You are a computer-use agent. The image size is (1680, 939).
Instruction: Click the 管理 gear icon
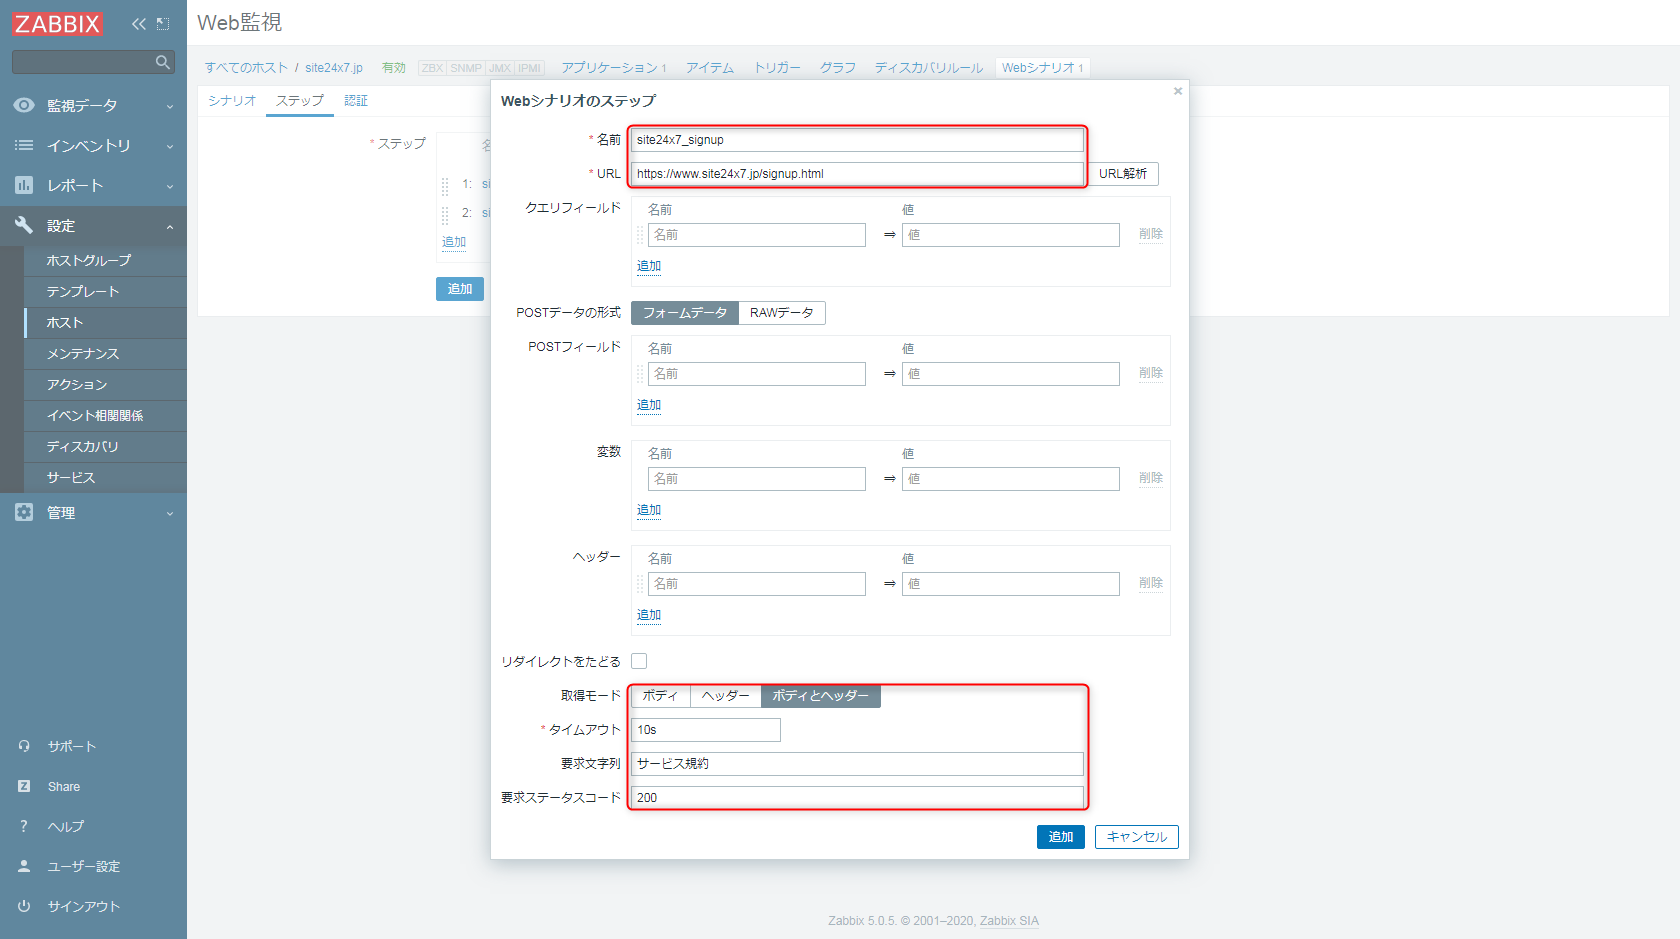[x=24, y=512]
